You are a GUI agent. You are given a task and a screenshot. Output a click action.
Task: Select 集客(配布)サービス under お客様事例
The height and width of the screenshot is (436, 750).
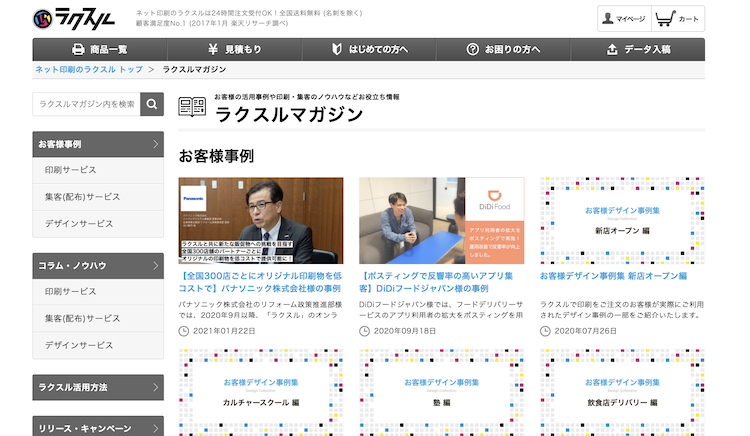tap(98, 197)
